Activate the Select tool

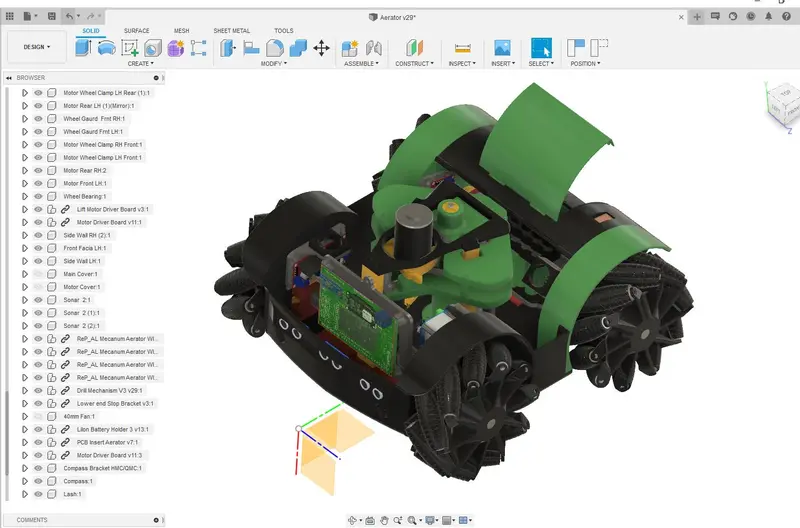(x=541, y=48)
